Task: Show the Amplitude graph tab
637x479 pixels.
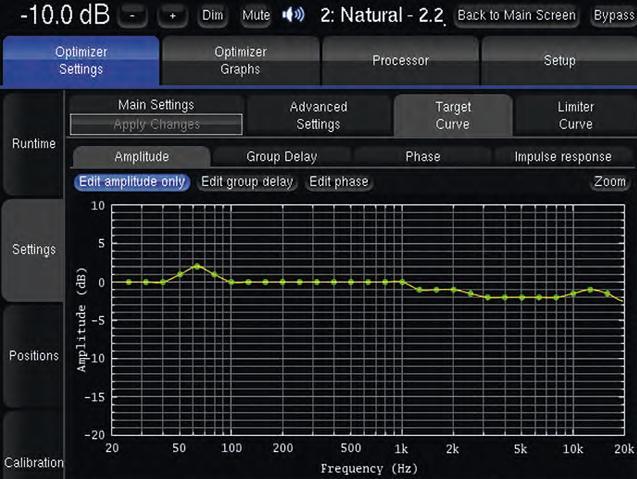Action: coord(141,156)
